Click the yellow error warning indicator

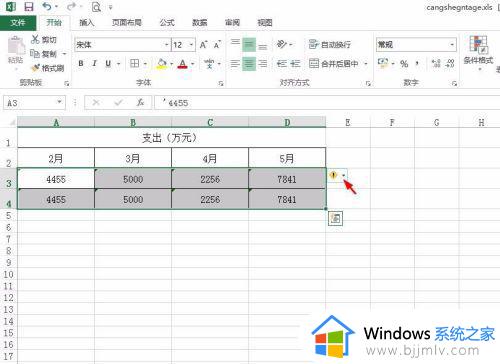(x=333, y=175)
